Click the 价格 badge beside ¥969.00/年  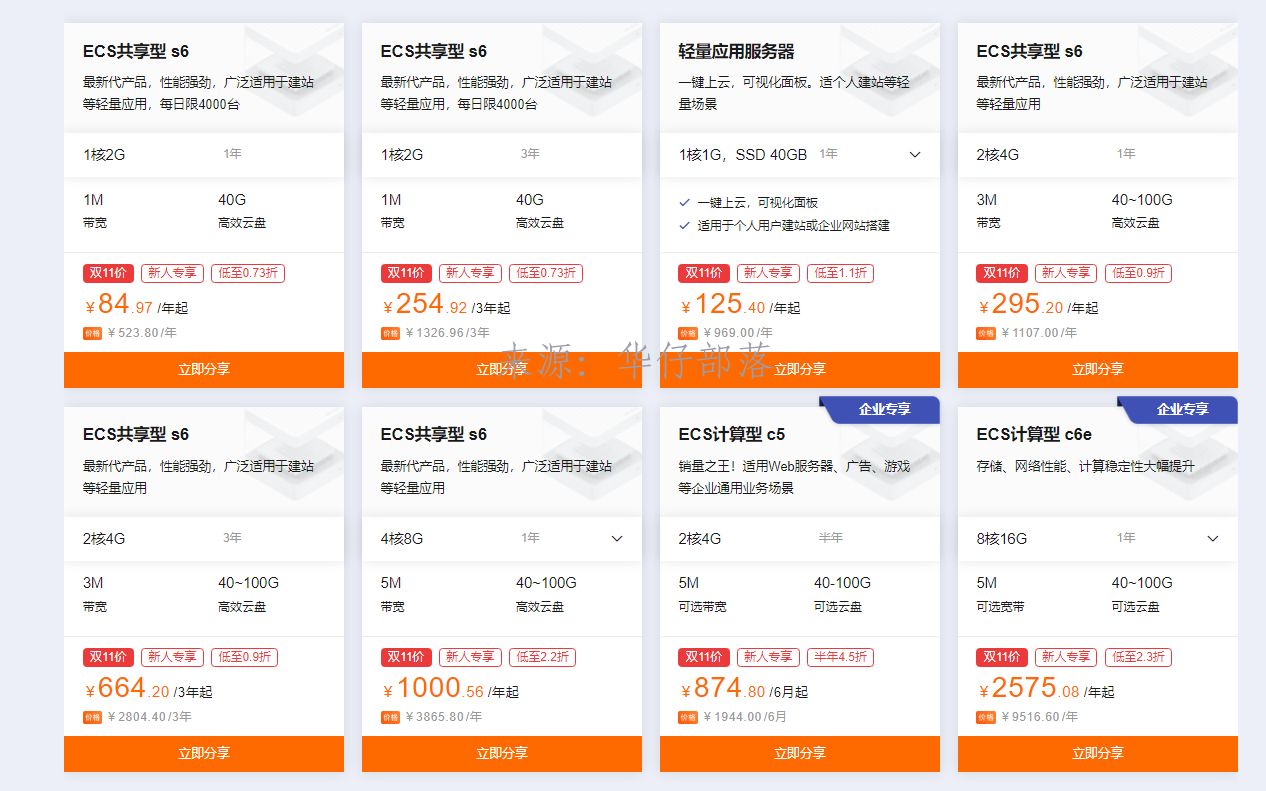point(688,333)
